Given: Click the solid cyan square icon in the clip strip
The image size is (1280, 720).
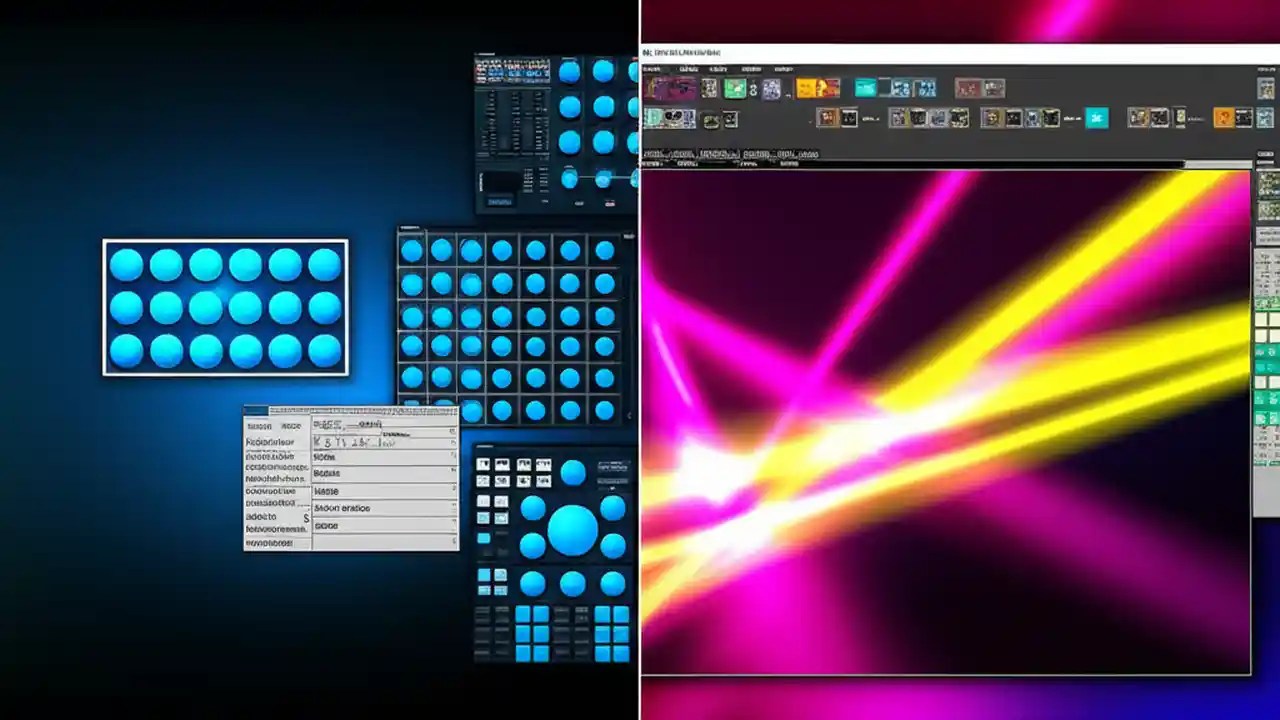Looking at the screenshot, I should (x=1096, y=116).
